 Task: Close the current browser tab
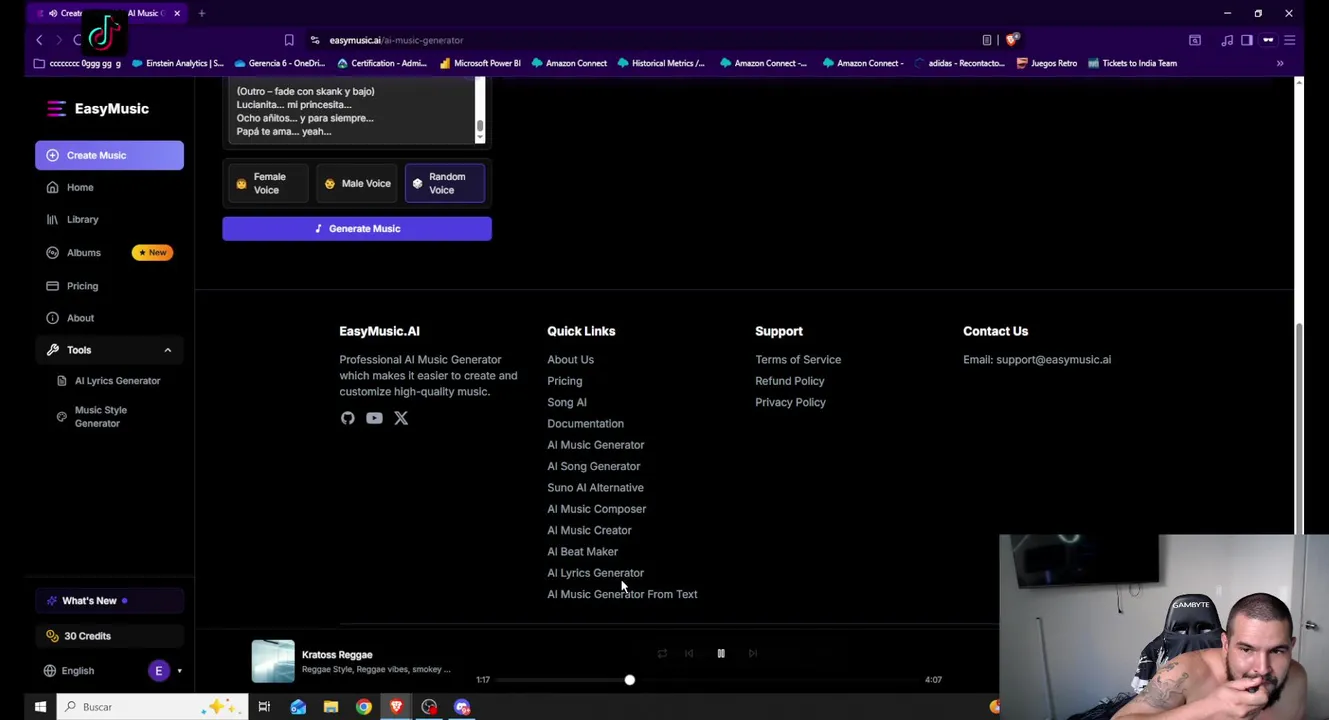[x=177, y=13]
